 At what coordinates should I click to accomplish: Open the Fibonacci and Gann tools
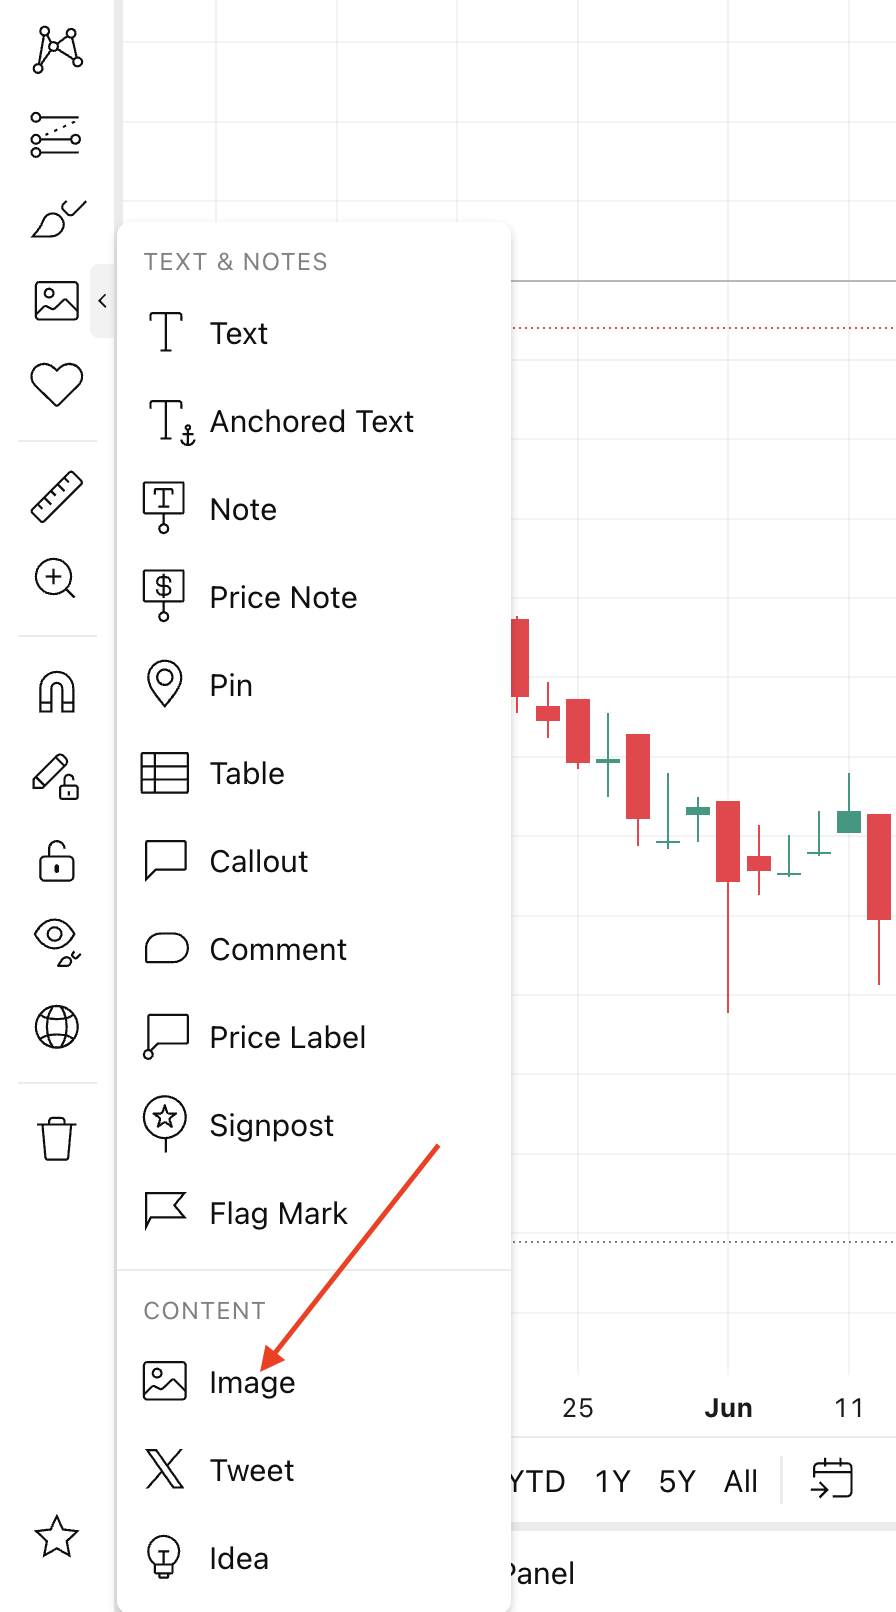pos(56,135)
